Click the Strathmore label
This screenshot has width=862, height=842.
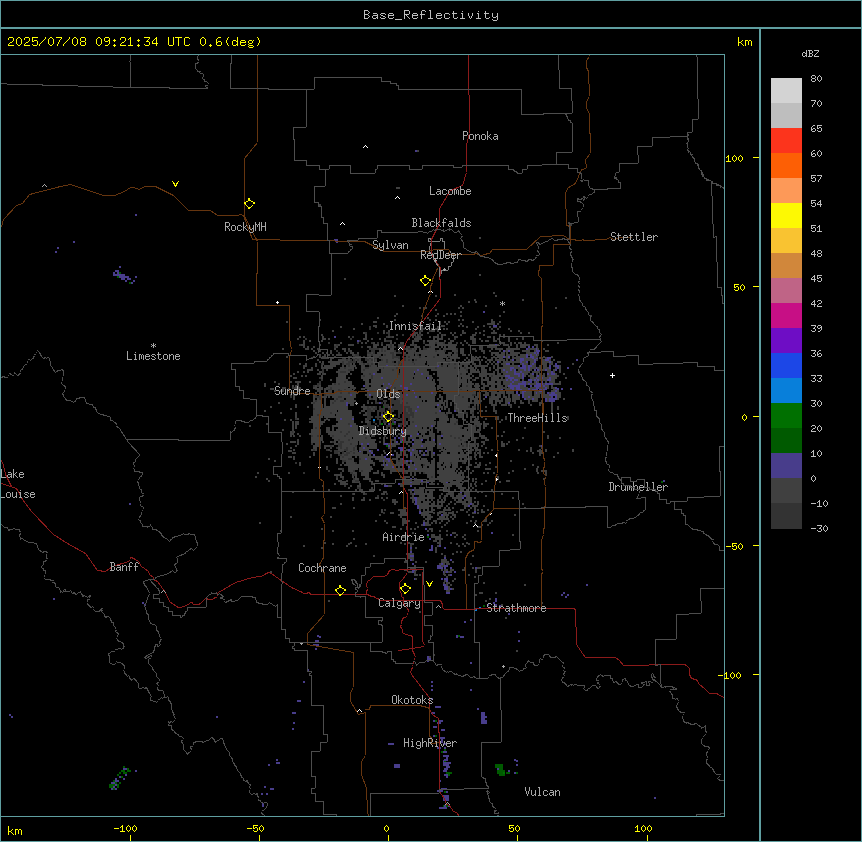pyautogui.click(x=516, y=608)
